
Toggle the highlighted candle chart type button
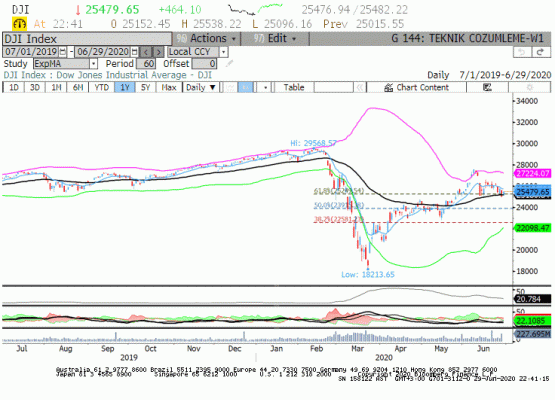245,87
